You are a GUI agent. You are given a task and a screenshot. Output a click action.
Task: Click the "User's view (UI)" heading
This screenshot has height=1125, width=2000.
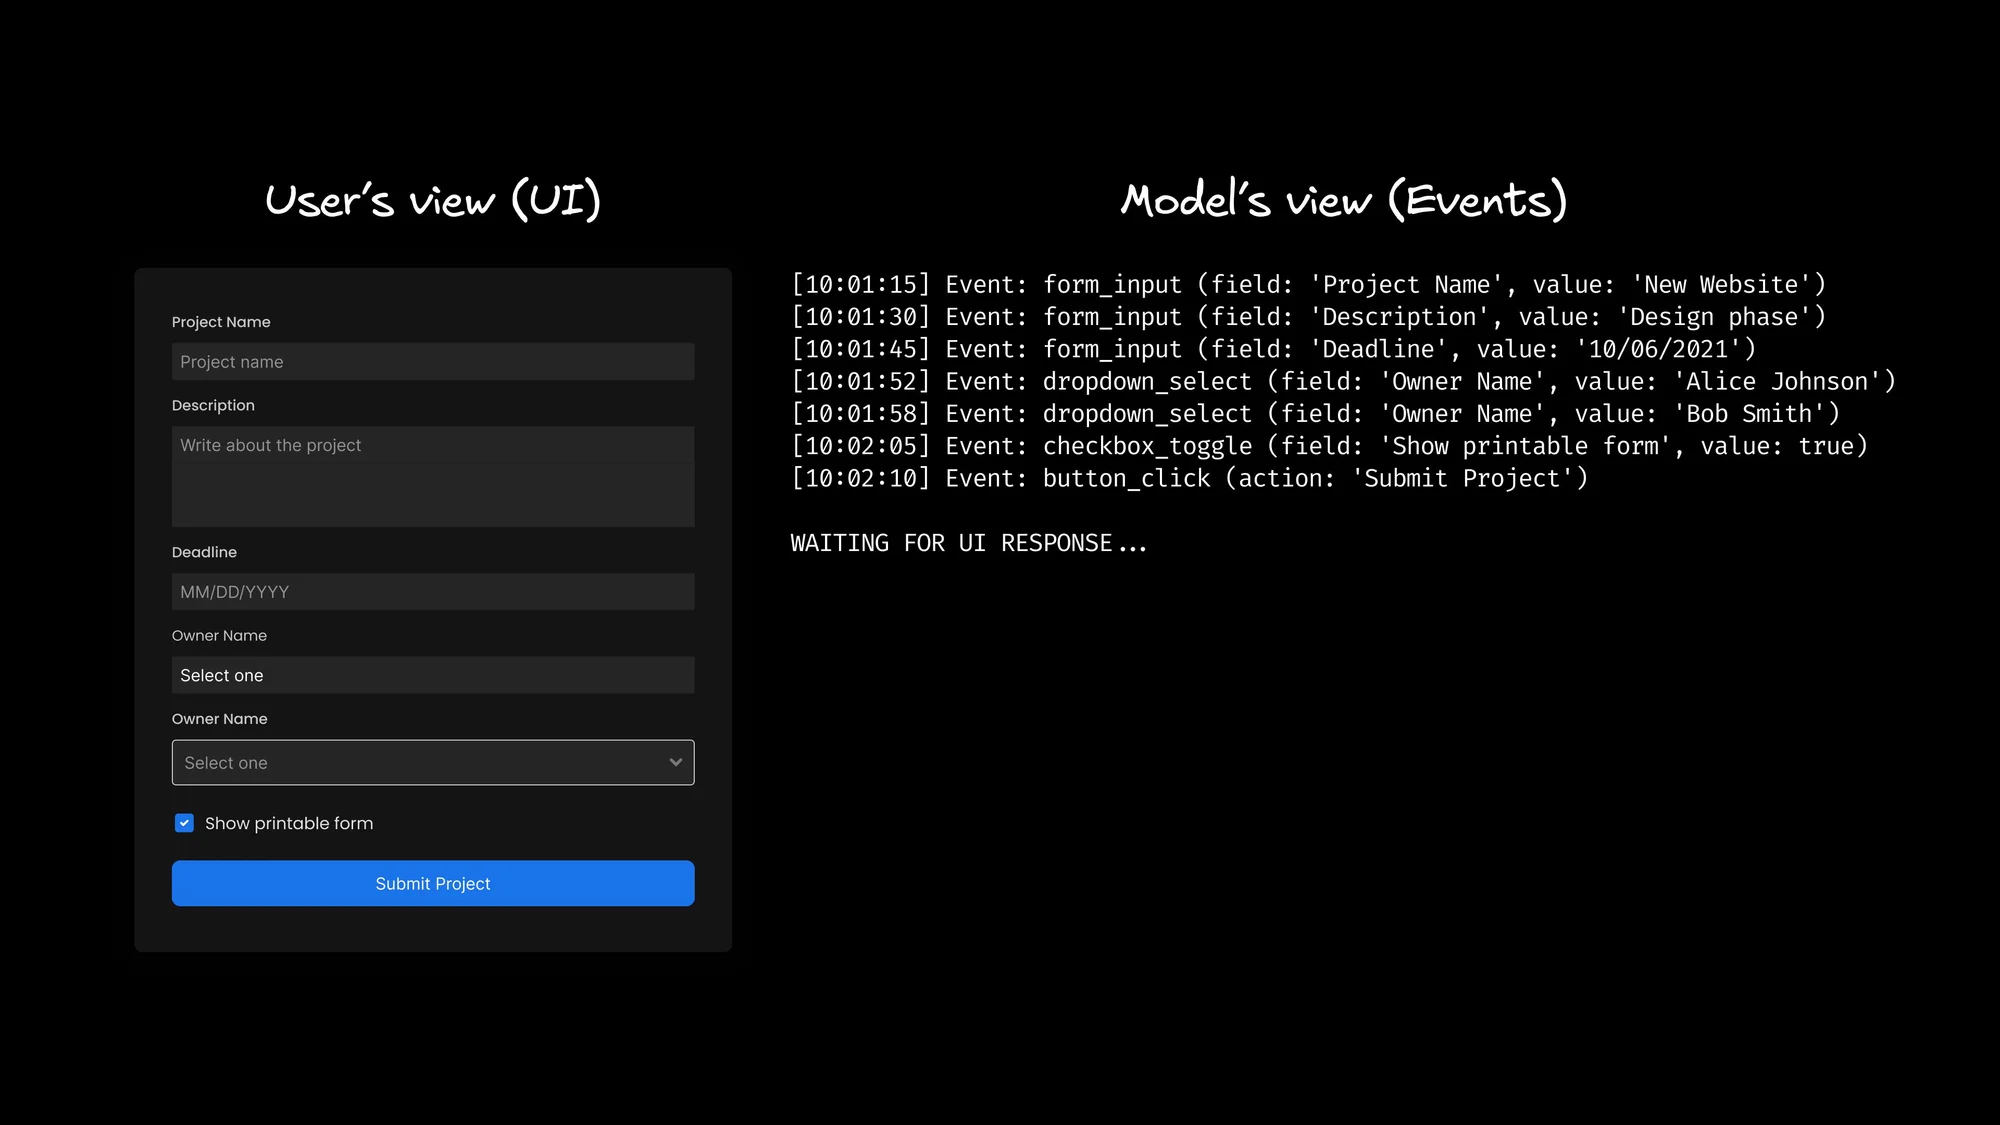point(433,200)
